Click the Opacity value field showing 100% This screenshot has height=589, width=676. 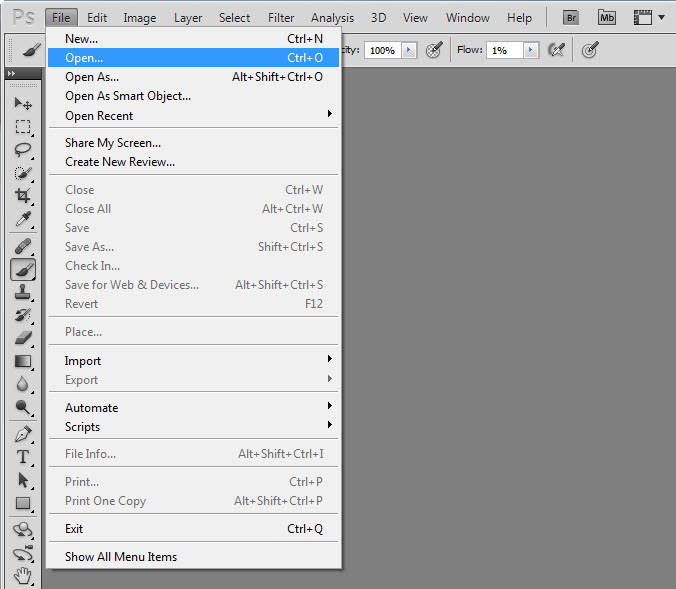[x=382, y=50]
